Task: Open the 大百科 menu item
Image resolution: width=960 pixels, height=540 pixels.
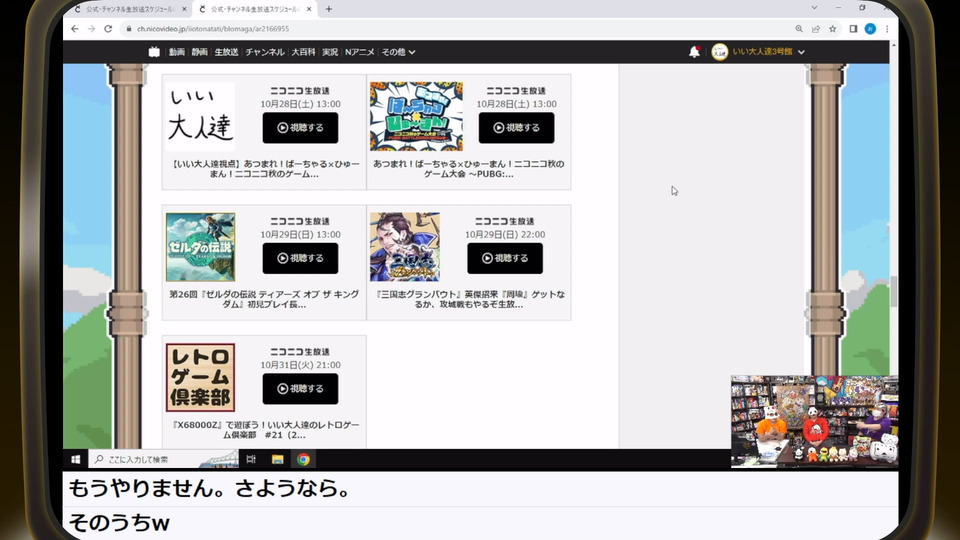Action: 303,52
